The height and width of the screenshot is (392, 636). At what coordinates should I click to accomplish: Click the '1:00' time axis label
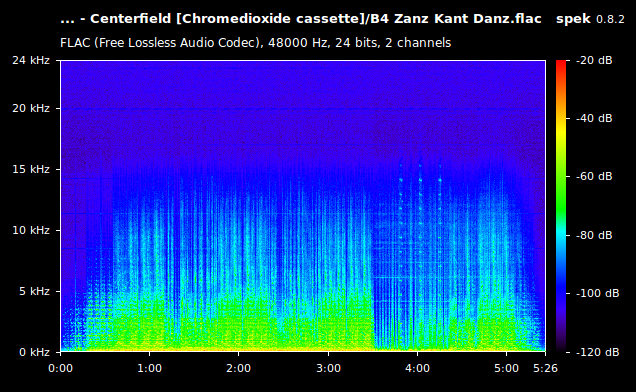pos(150,368)
